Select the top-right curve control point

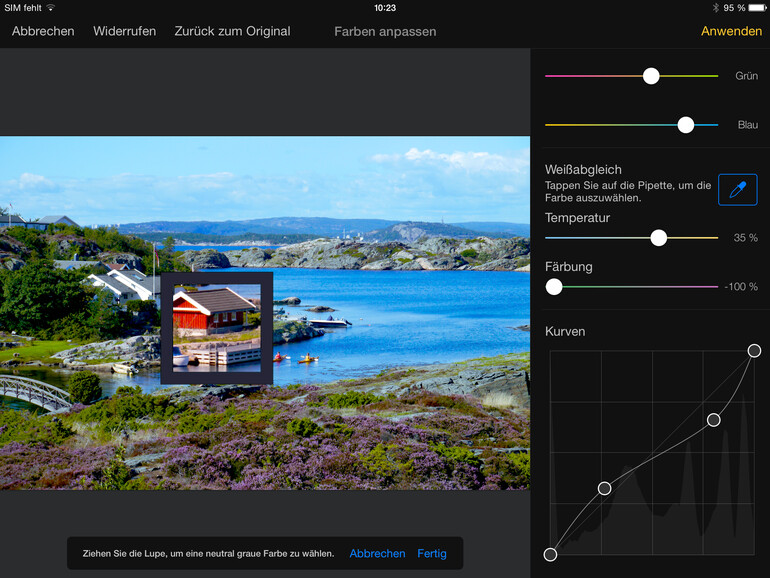[x=754, y=351]
